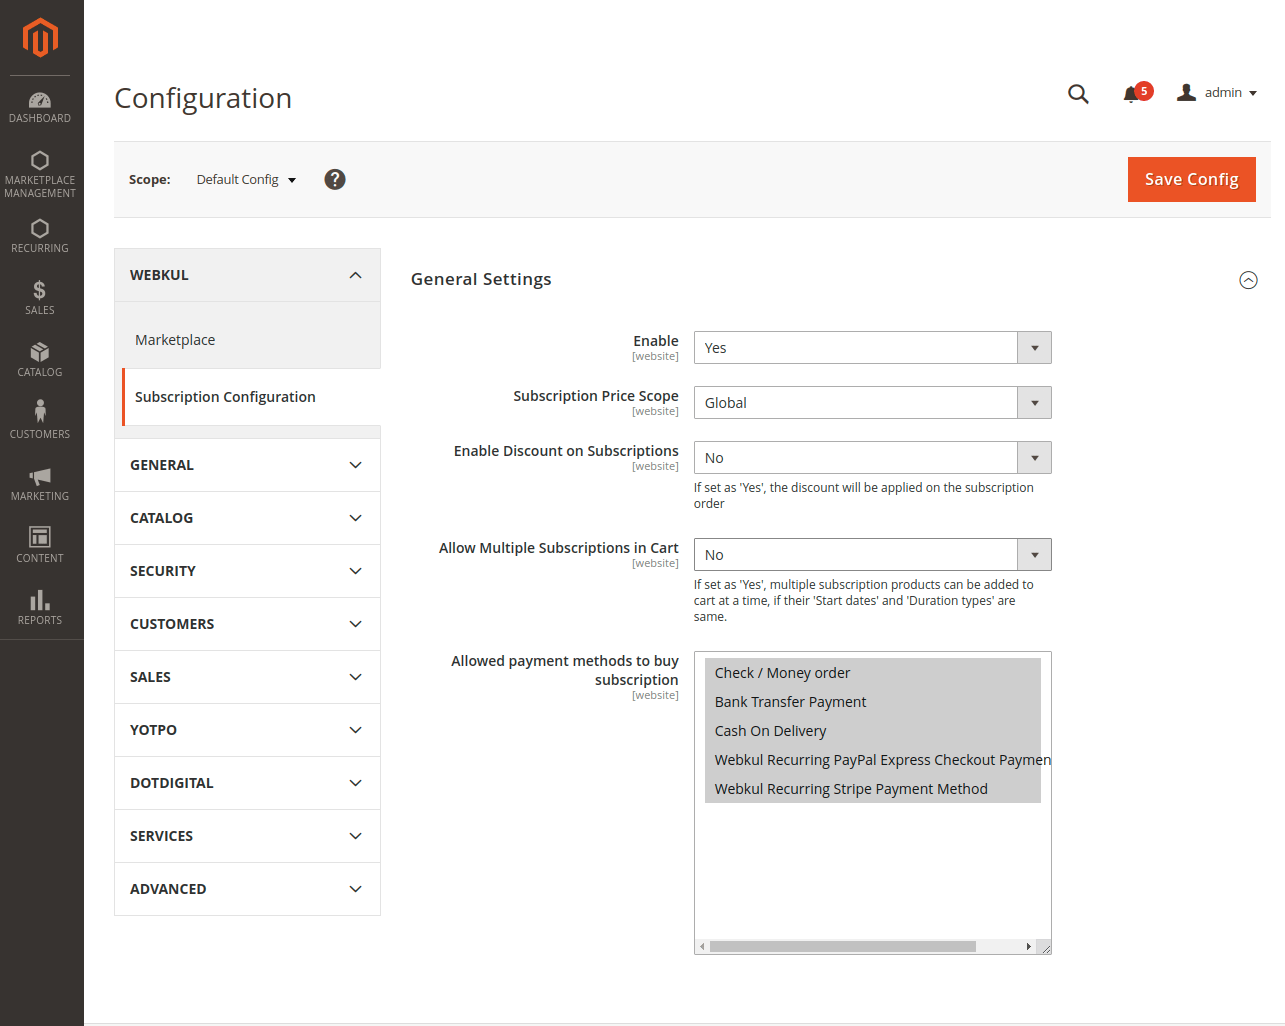Open the admin account dropdown
Image resolution: width=1285 pixels, height=1026 pixels.
tap(1217, 93)
